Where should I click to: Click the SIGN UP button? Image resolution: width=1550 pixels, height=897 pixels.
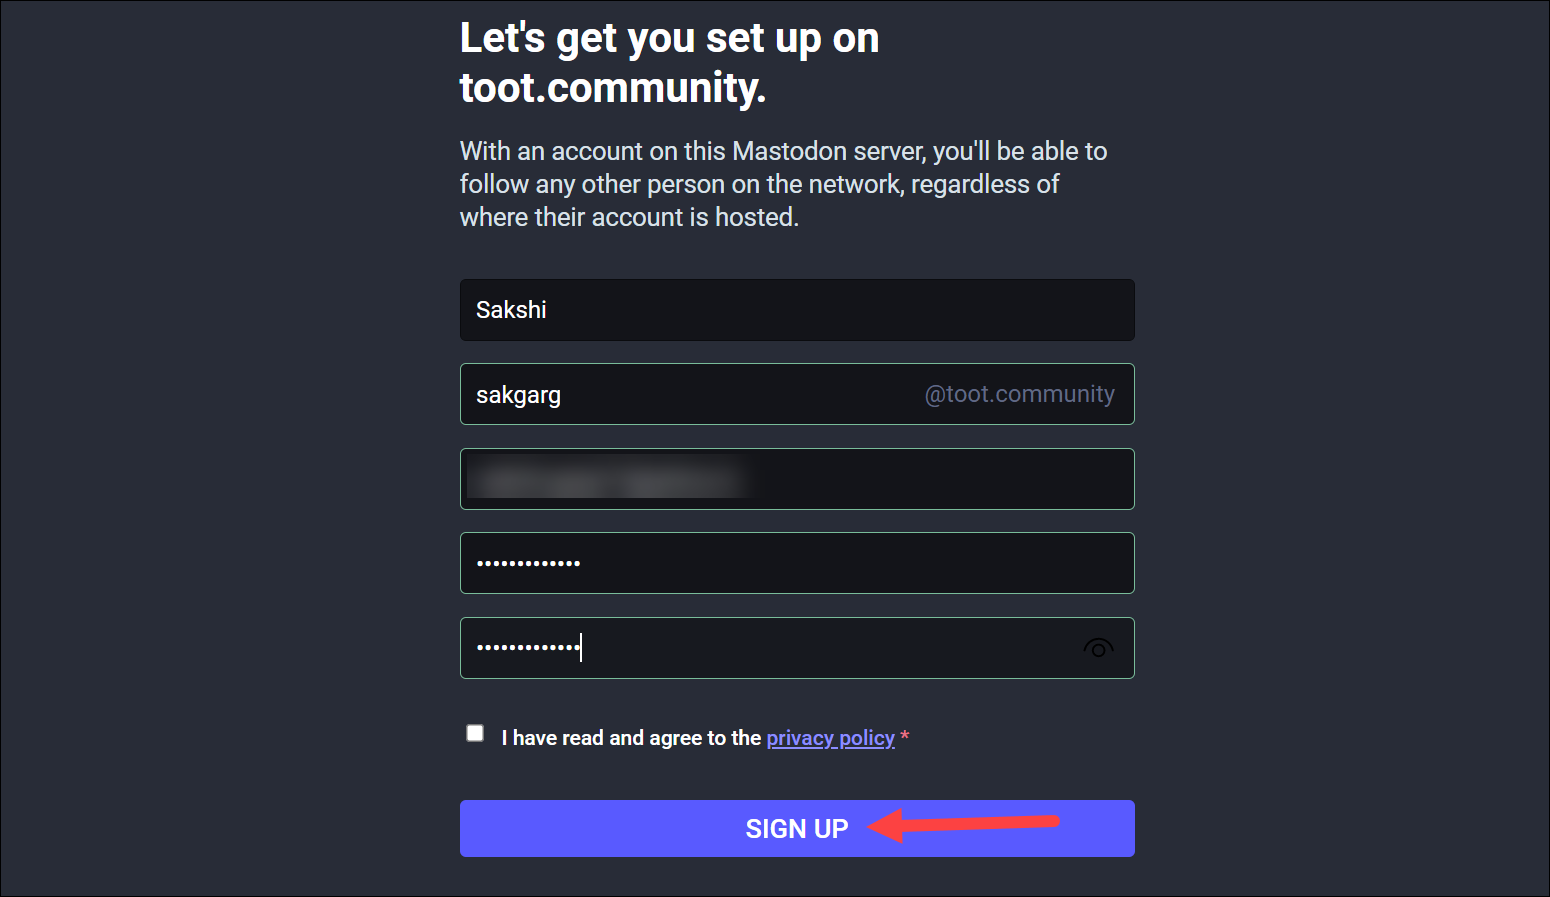[797, 828]
